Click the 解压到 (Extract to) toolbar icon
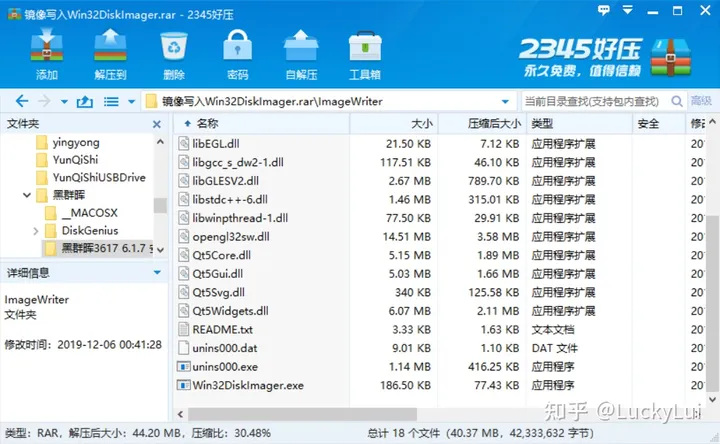 point(110,45)
